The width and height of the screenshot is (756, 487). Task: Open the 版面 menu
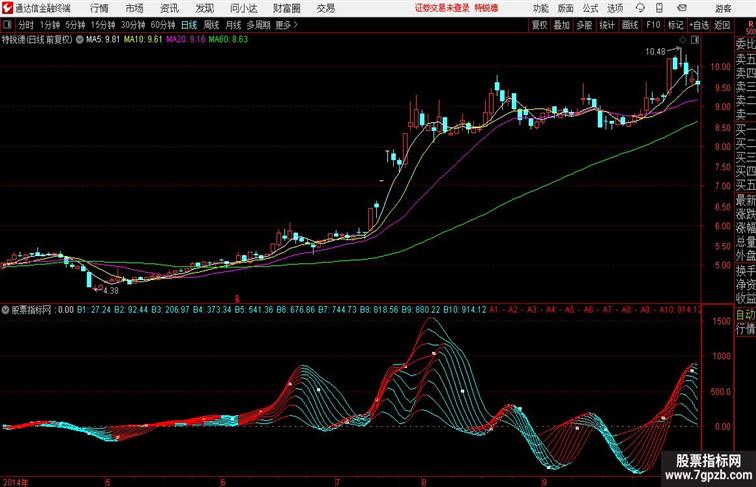point(566,8)
